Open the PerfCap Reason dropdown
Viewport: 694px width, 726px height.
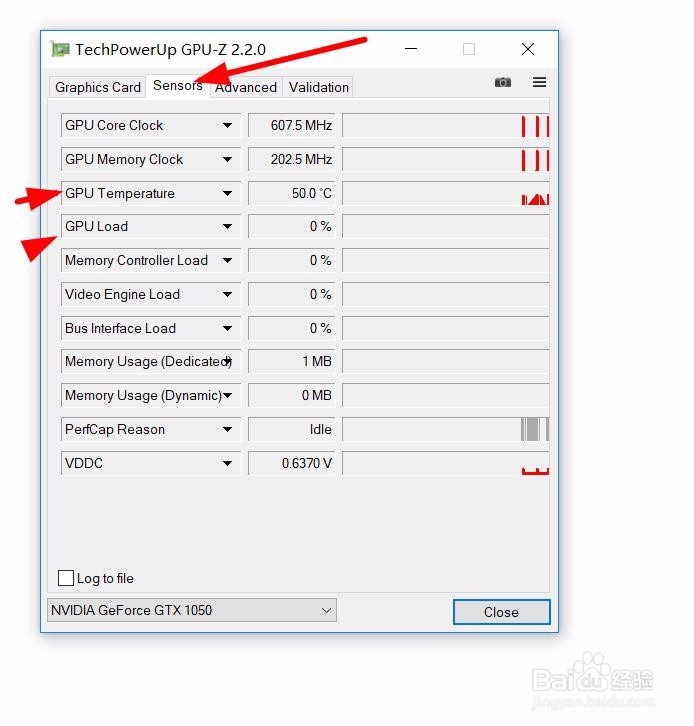coord(227,429)
